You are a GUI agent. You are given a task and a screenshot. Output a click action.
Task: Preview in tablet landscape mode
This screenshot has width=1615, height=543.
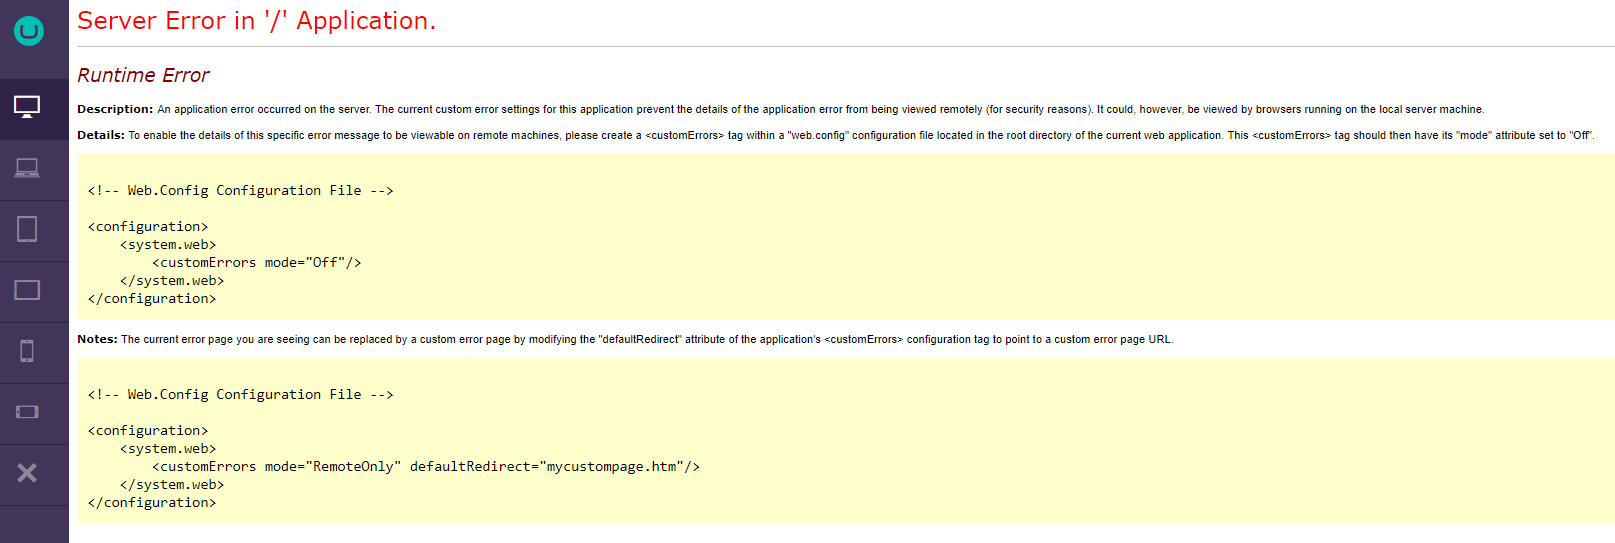click(27, 290)
